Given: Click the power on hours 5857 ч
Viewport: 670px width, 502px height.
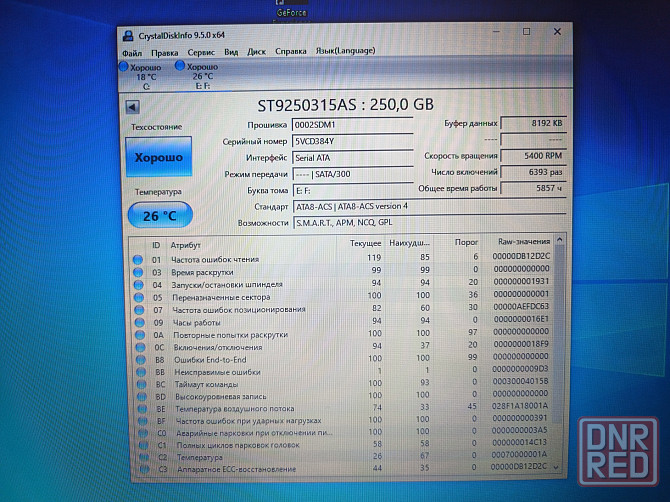Looking at the screenshot, I should point(534,188).
